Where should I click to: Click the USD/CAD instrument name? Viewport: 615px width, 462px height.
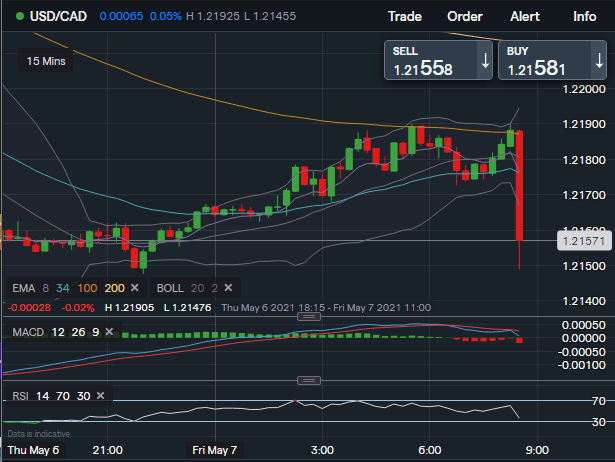[58, 16]
